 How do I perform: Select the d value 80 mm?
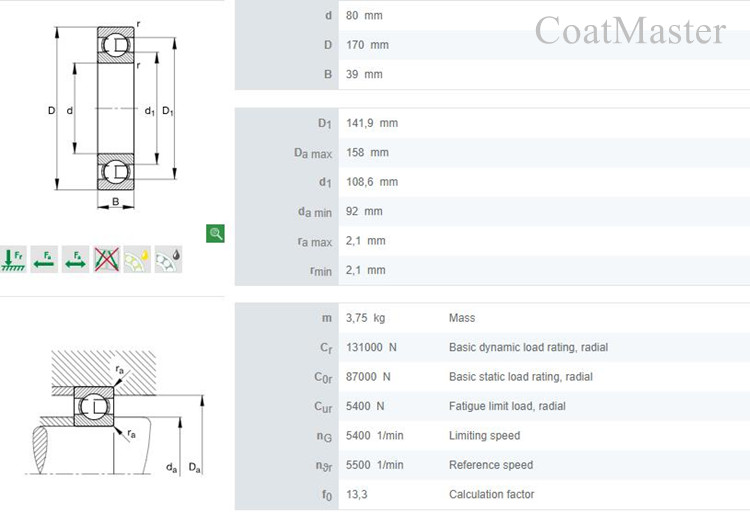point(364,15)
